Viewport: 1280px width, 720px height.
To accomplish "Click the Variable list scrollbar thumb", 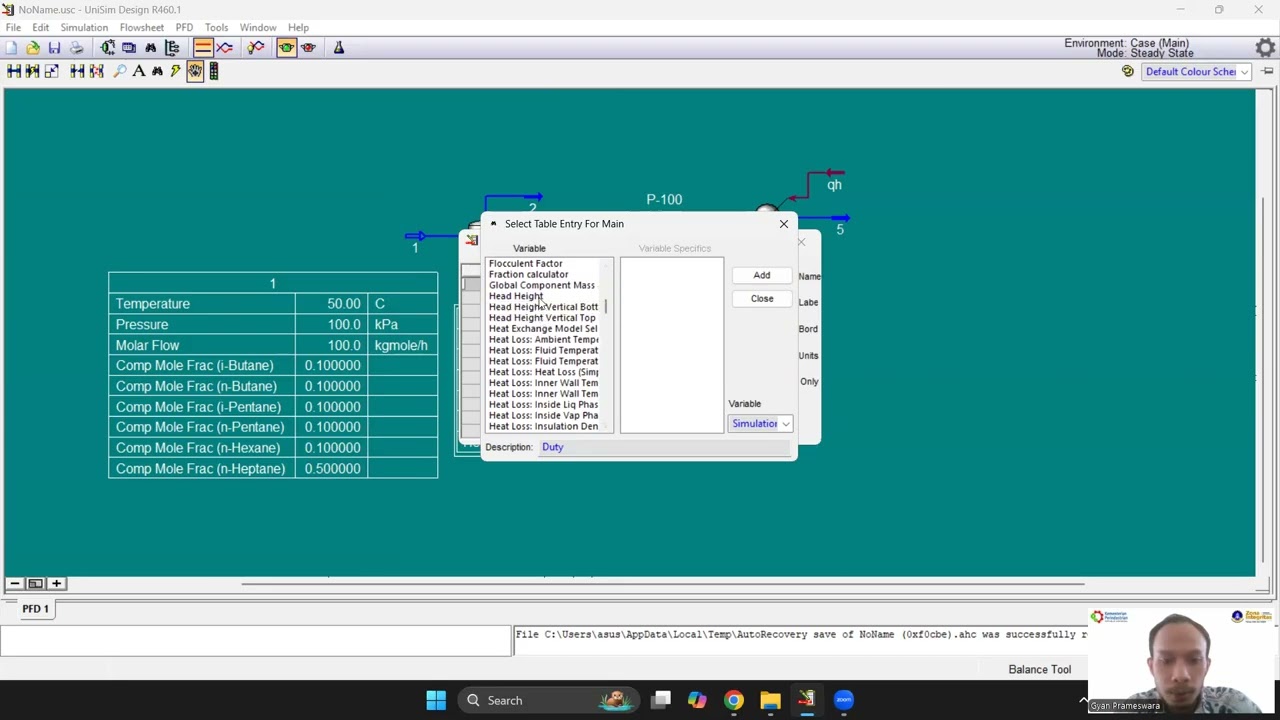I will (x=606, y=305).
